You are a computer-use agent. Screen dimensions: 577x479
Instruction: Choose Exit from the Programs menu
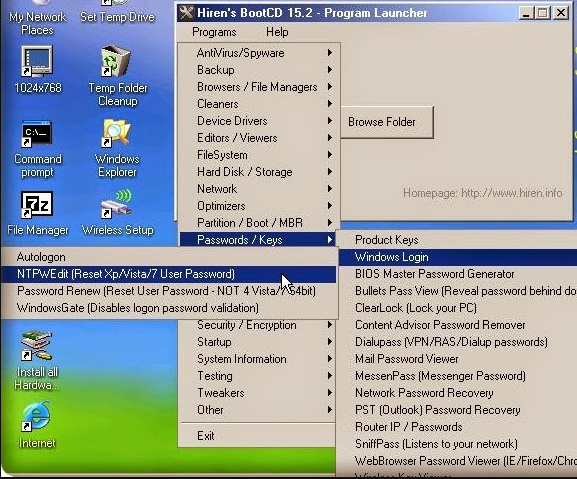[x=258, y=436]
